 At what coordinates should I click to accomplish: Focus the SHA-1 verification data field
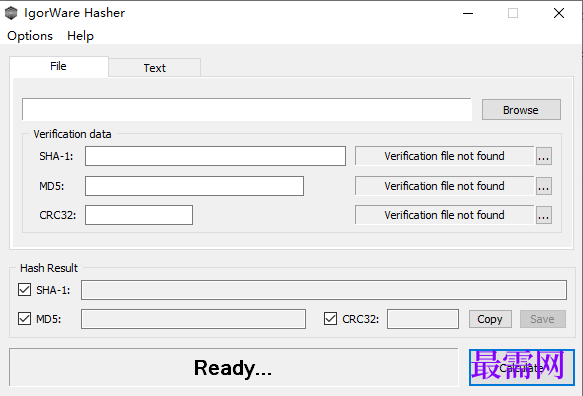[215, 156]
